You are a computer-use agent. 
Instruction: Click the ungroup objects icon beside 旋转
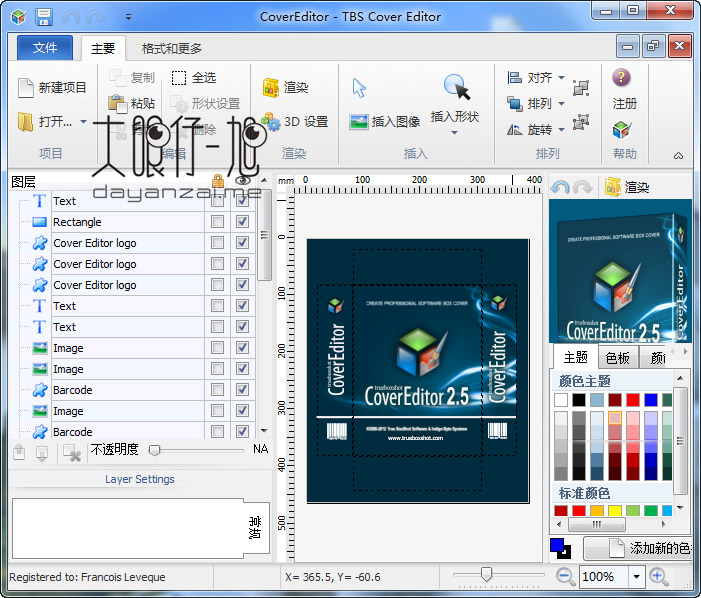pos(581,122)
